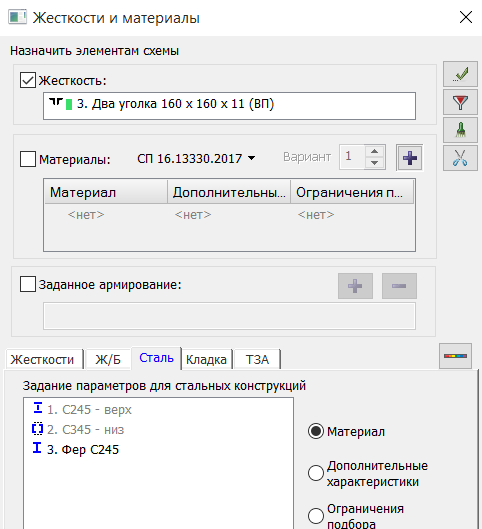Click the plus button beside Заданное армирование
Screen dimensions: 482x529
coord(355,286)
